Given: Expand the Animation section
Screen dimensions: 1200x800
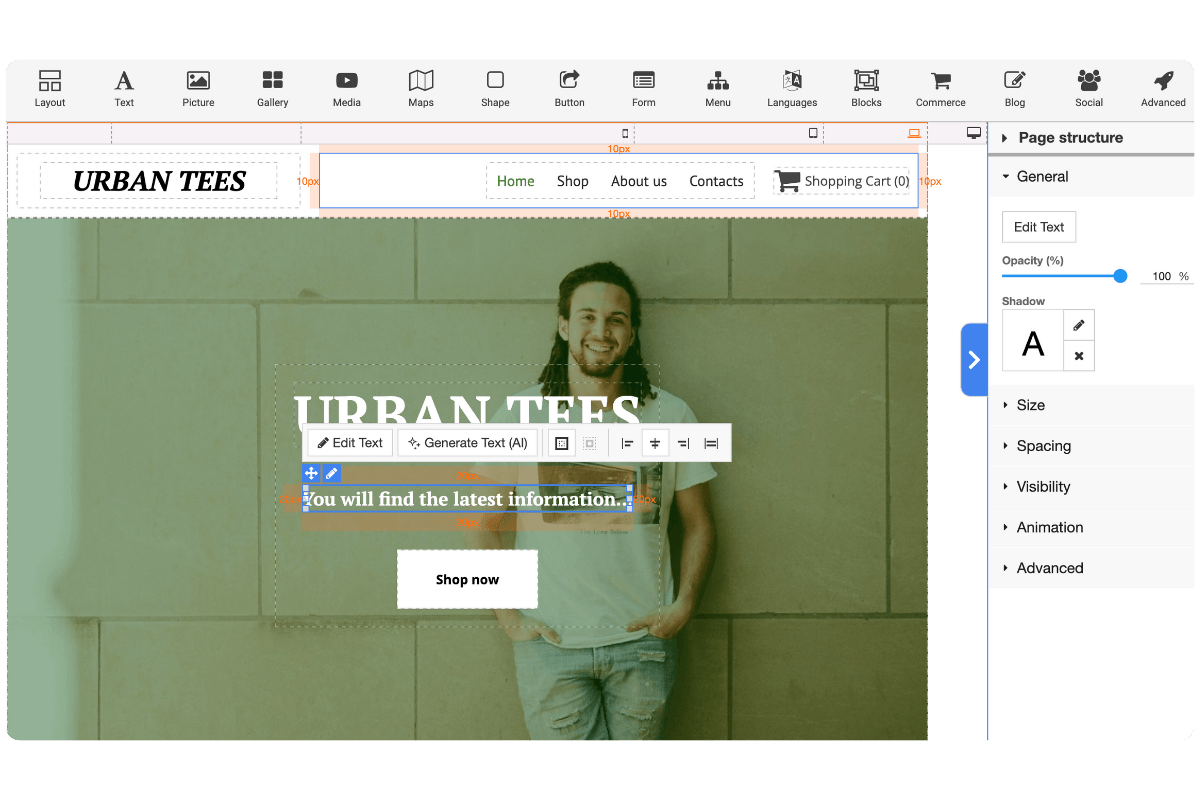Looking at the screenshot, I should [1048, 527].
